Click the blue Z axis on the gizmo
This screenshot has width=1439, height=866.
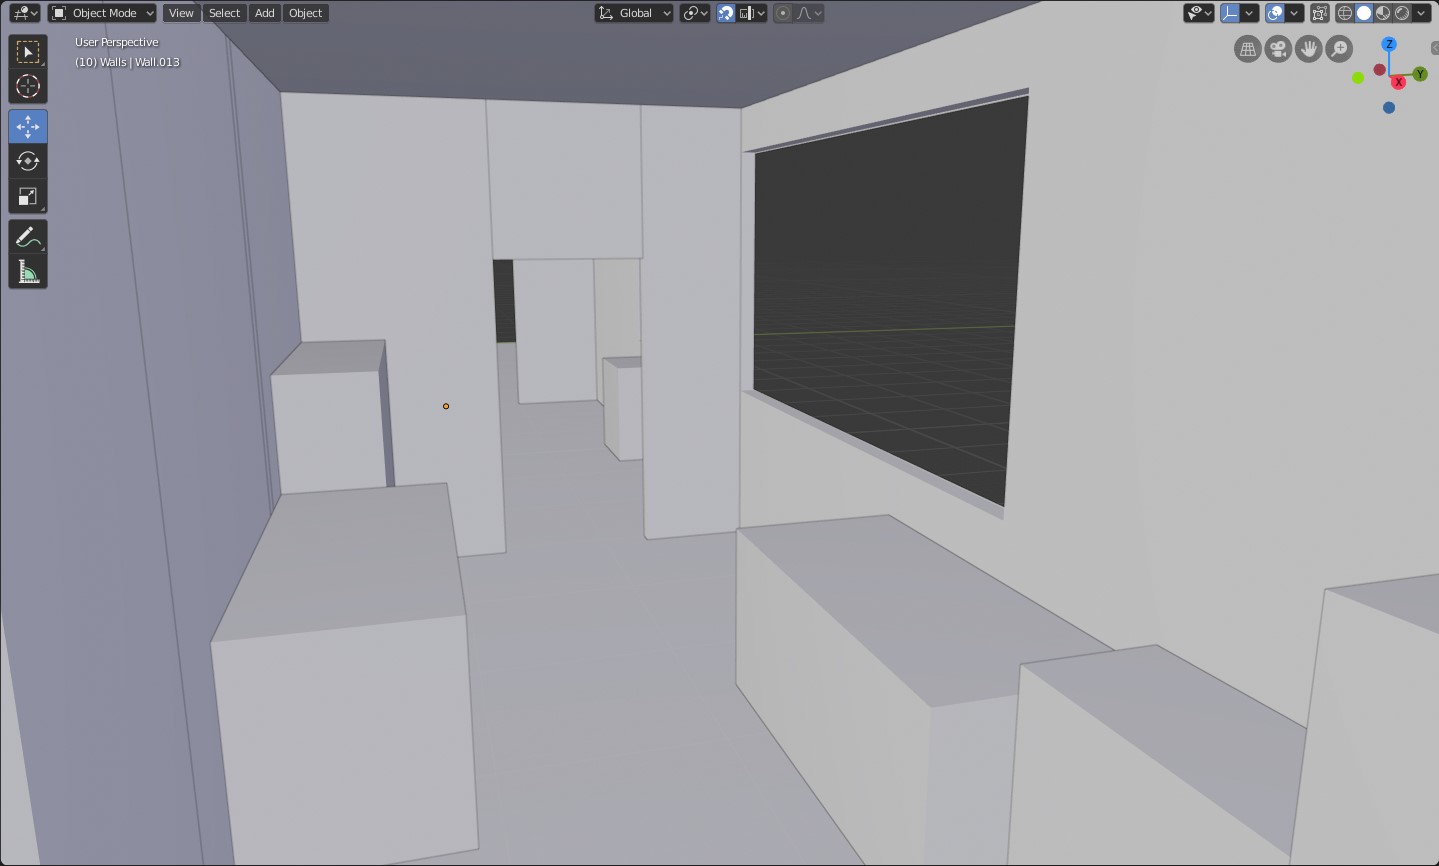click(1389, 45)
